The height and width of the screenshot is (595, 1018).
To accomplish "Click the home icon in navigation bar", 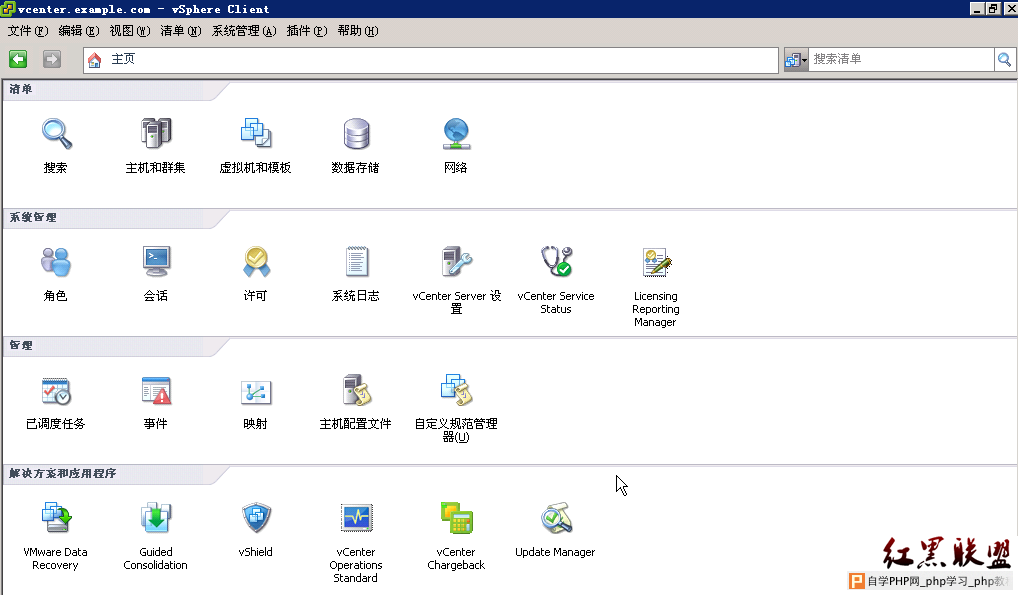I will pos(95,60).
